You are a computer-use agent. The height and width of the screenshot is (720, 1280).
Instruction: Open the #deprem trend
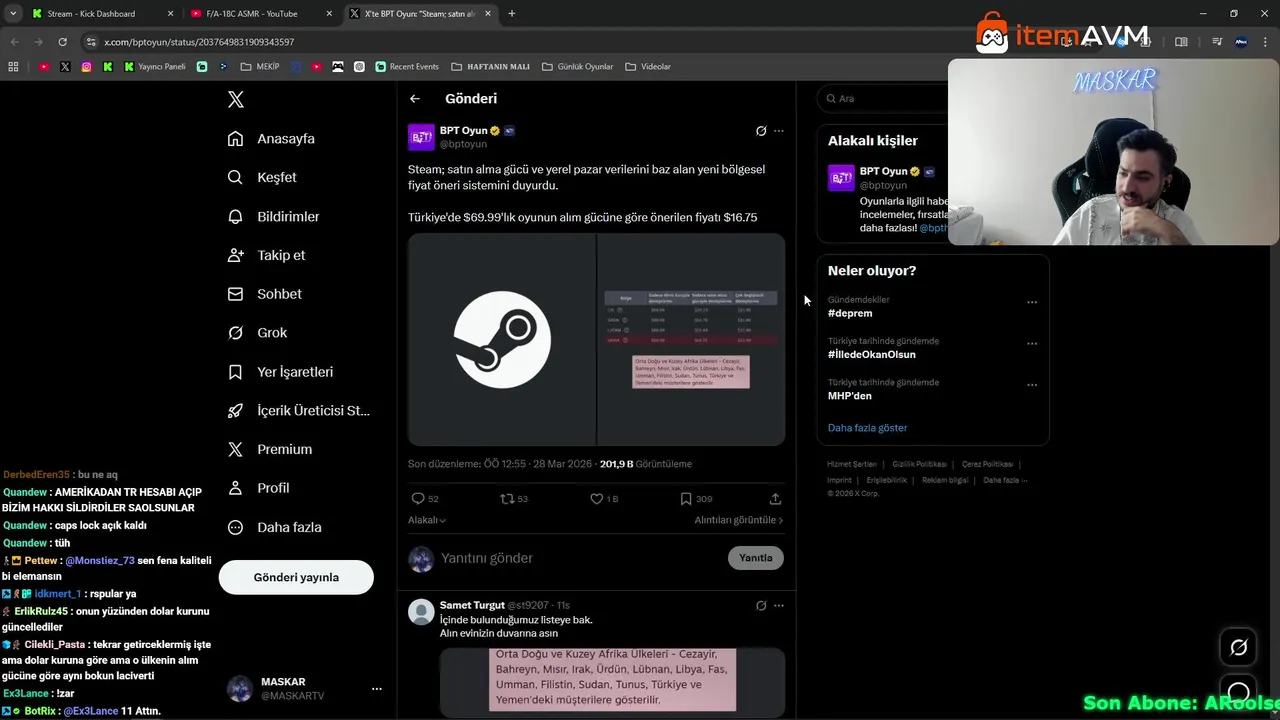click(850, 313)
